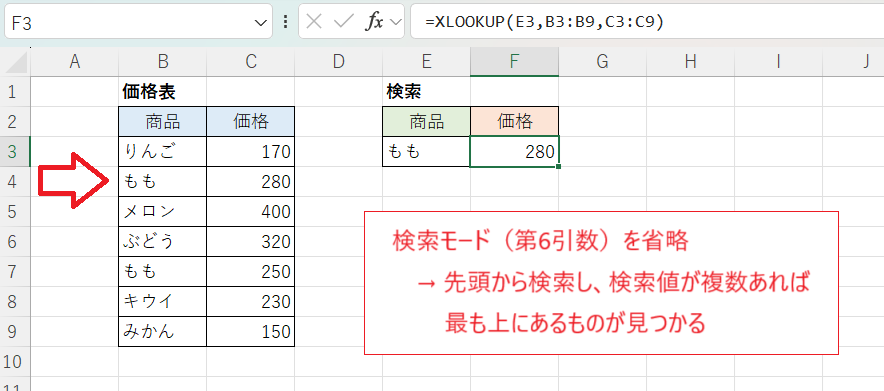This screenshot has height=391, width=884.
Task: Click the cell with value 230
Action: (x=251, y=301)
